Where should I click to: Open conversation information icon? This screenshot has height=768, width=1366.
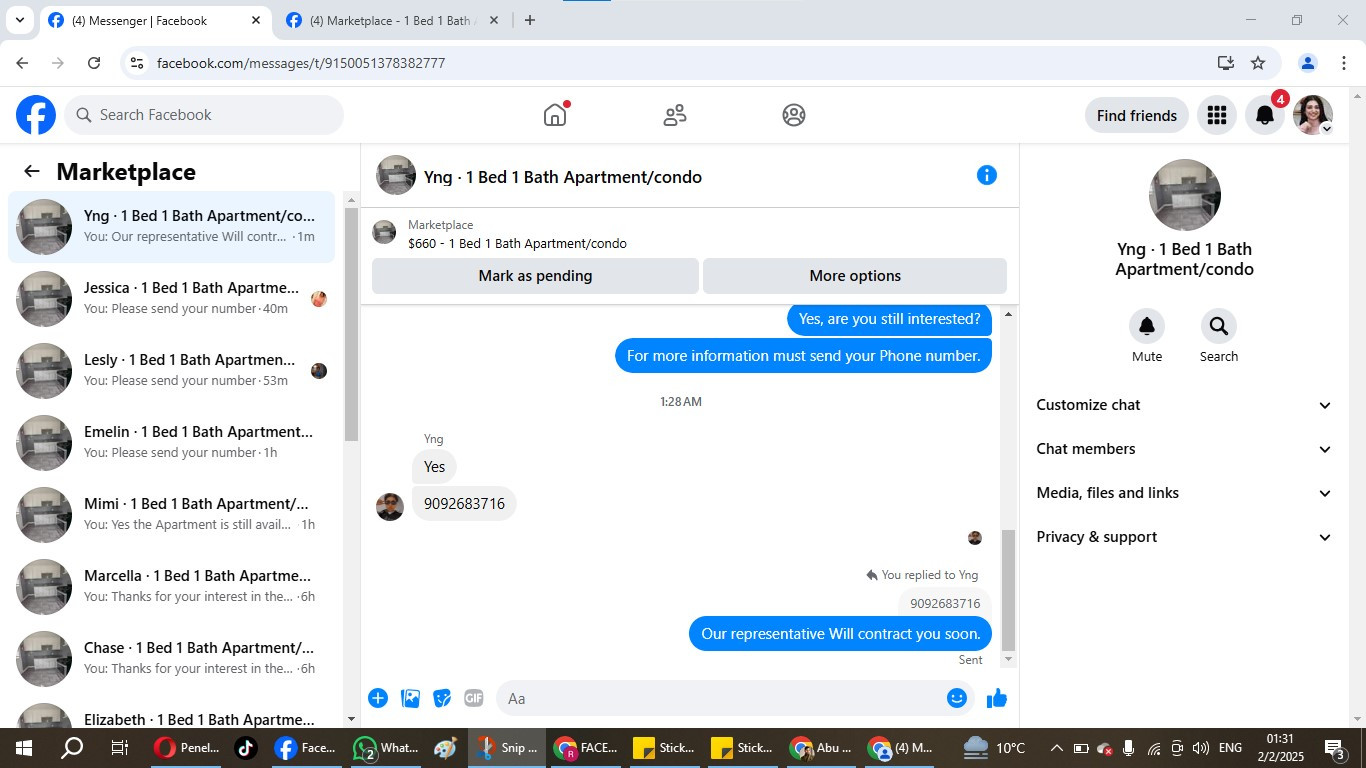click(x=987, y=175)
